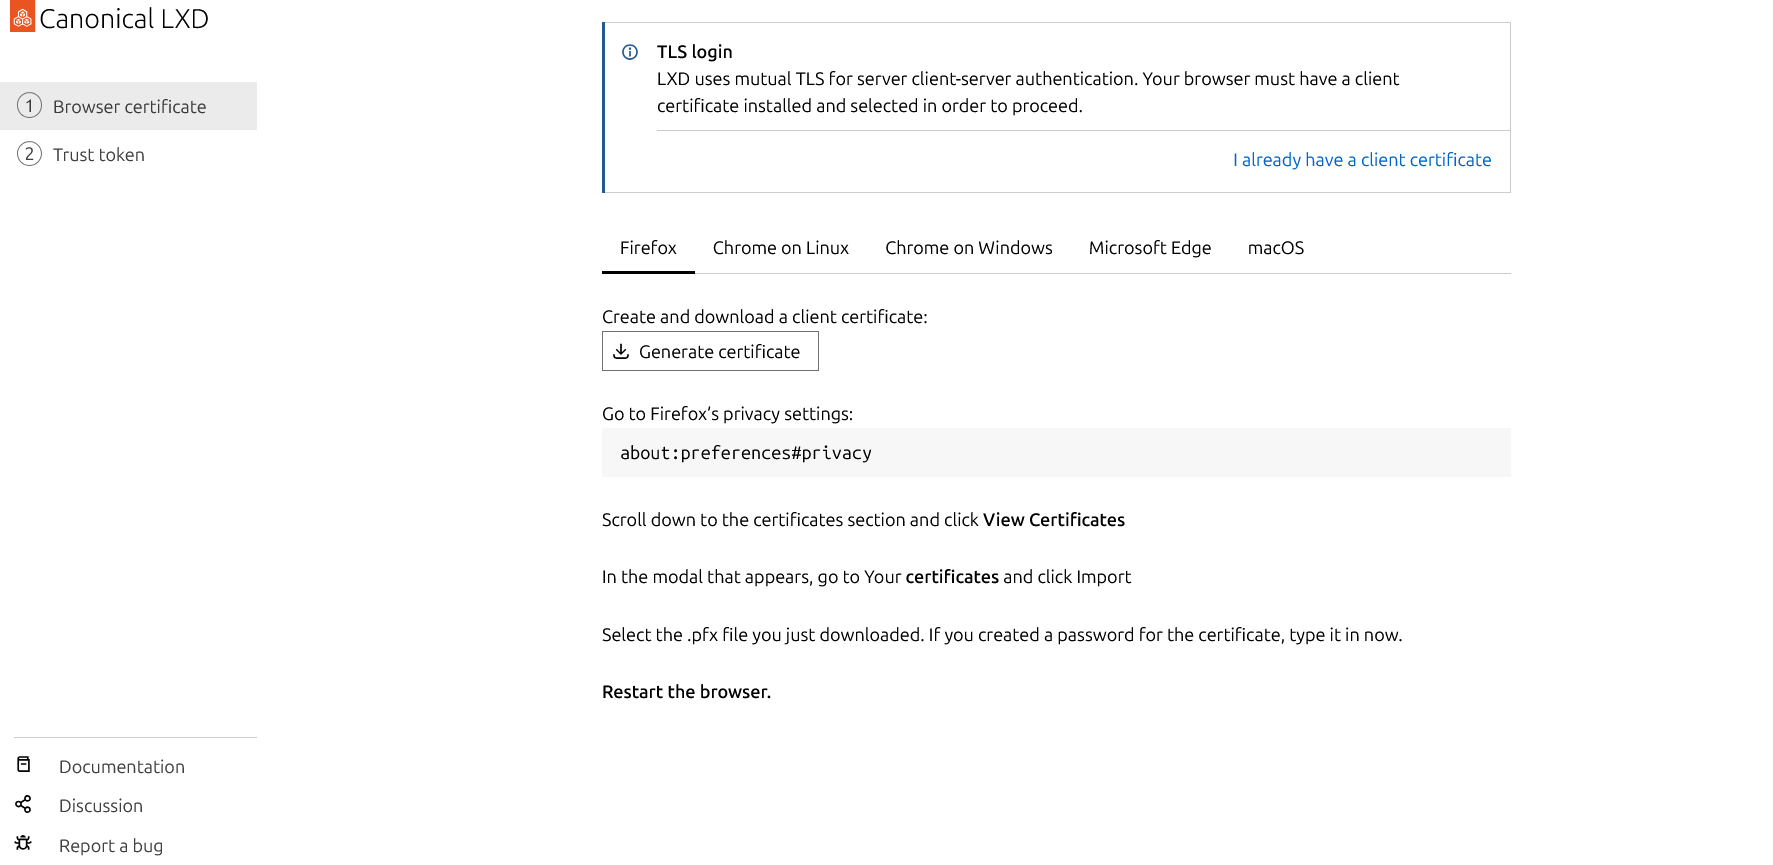1773x865 pixels.
Task: Click the Canonical LXD logo icon
Action: click(x=22, y=17)
